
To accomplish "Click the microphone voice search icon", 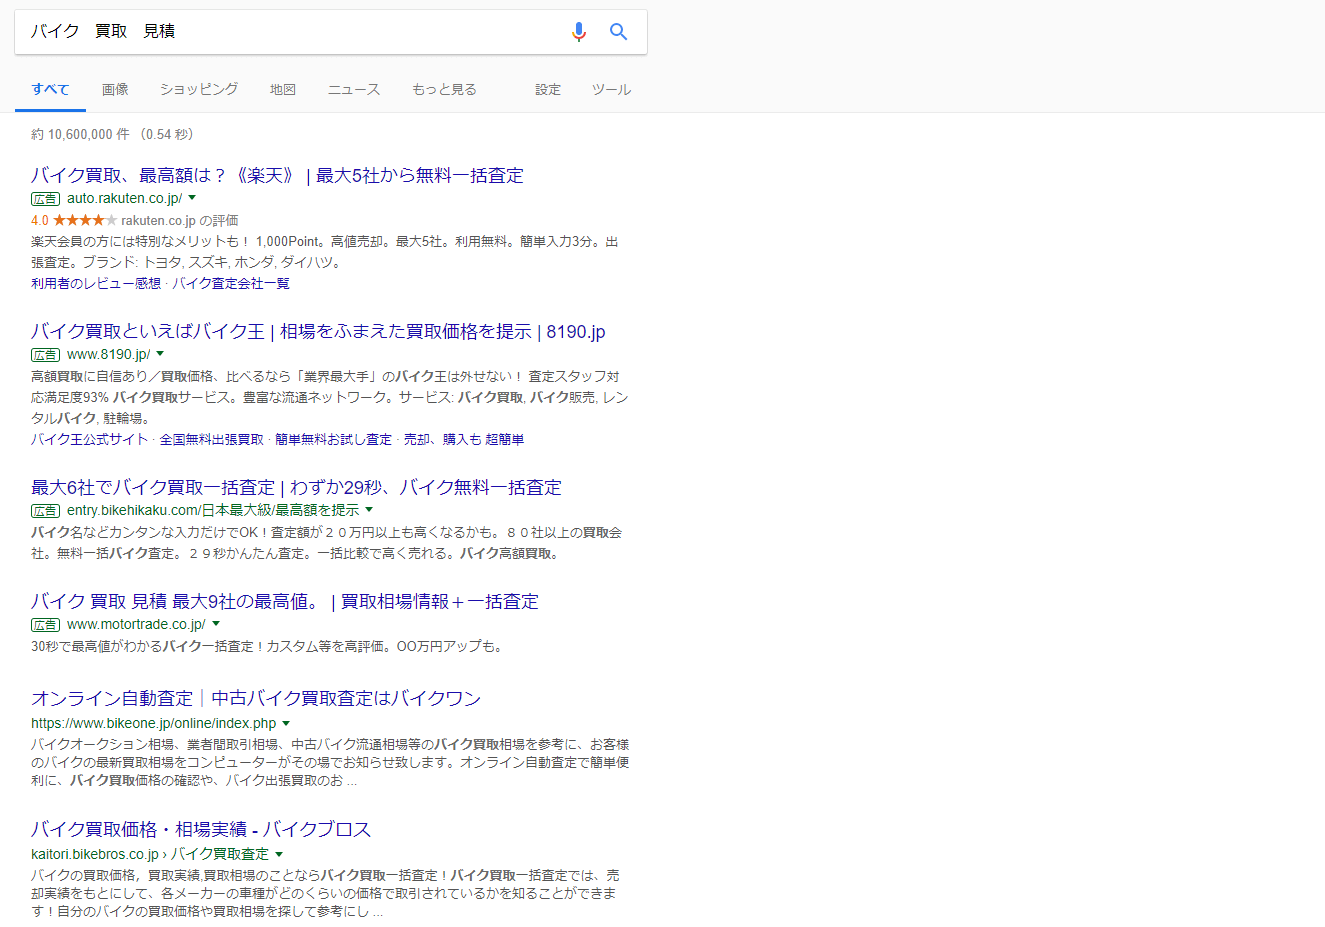I will (578, 32).
